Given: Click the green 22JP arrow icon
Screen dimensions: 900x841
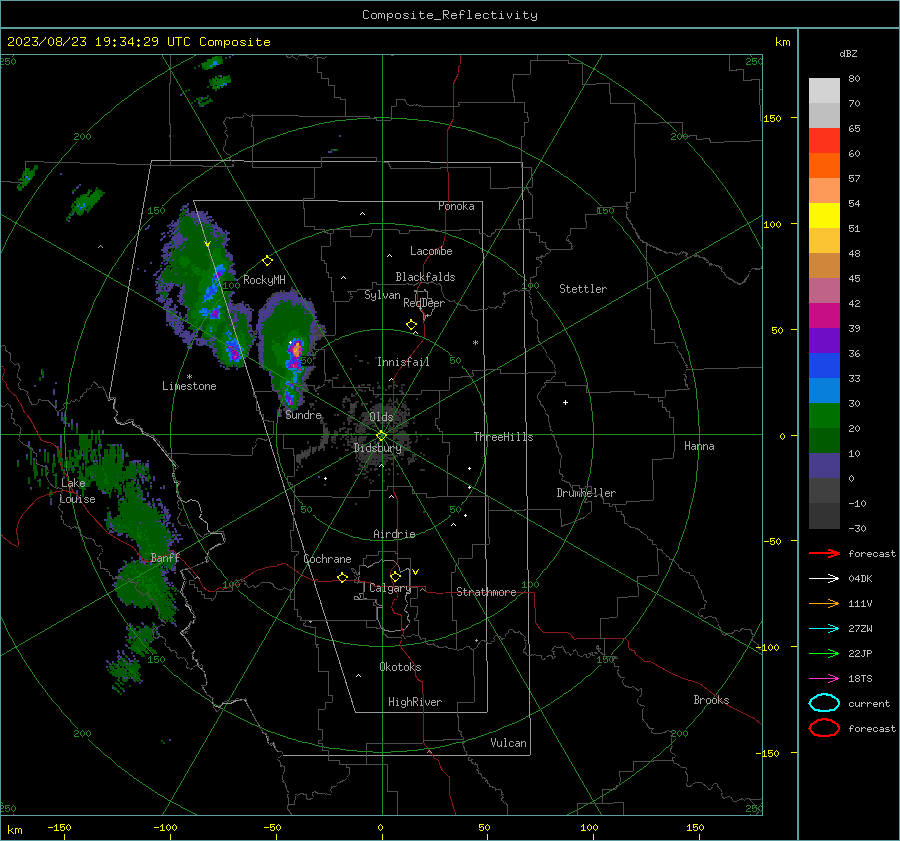Looking at the screenshot, I should 824,653.
